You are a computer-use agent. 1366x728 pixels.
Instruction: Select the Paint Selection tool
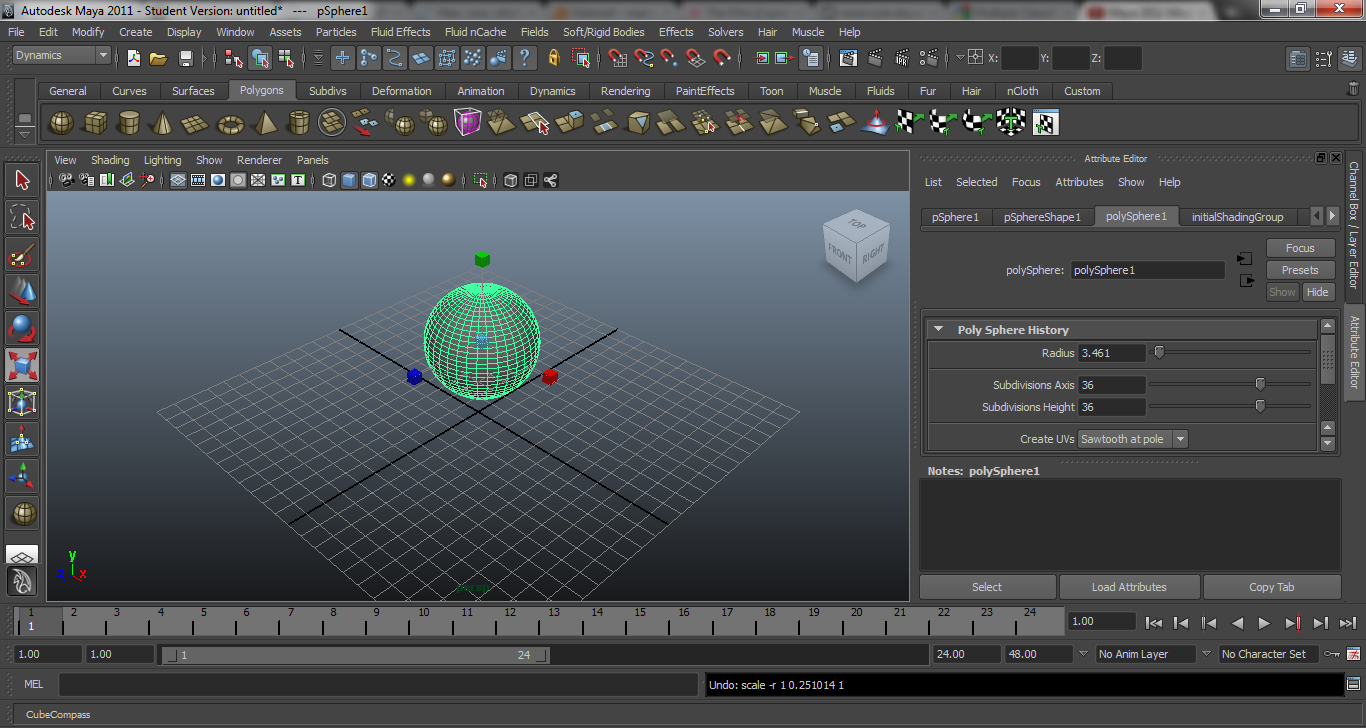coord(23,255)
